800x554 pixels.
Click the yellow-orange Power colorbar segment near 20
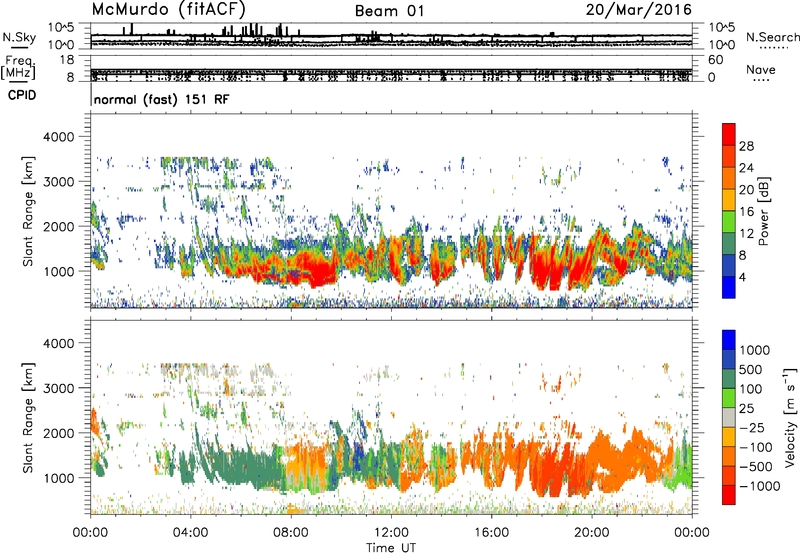[729, 200]
